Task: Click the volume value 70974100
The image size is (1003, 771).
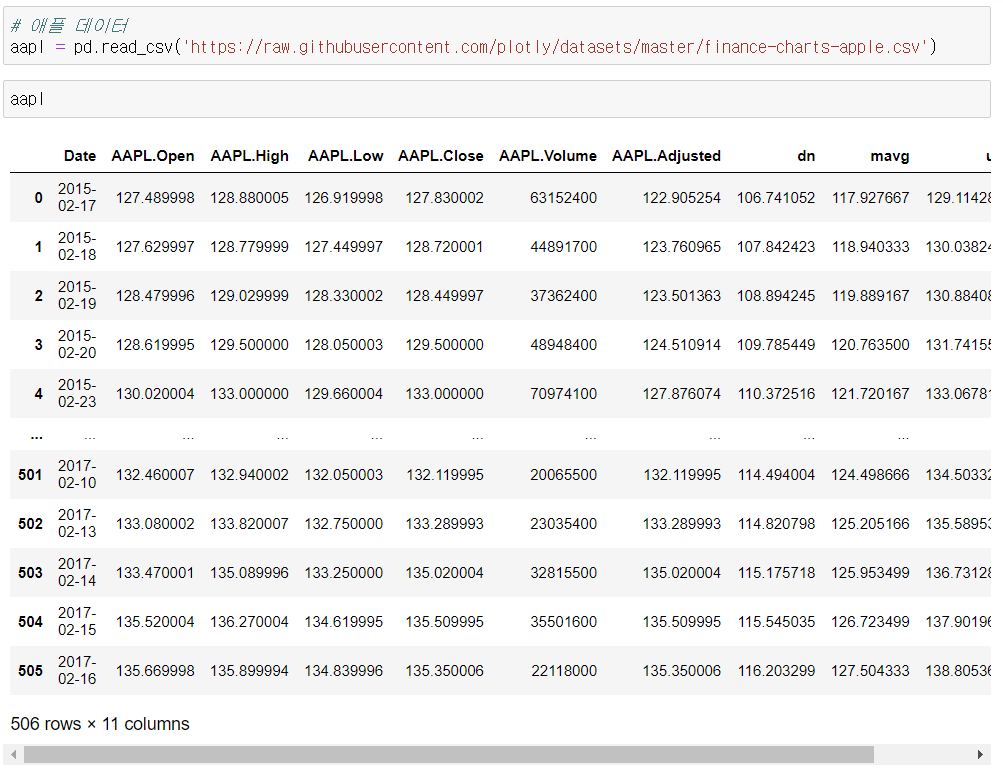Action: pyautogui.click(x=564, y=393)
